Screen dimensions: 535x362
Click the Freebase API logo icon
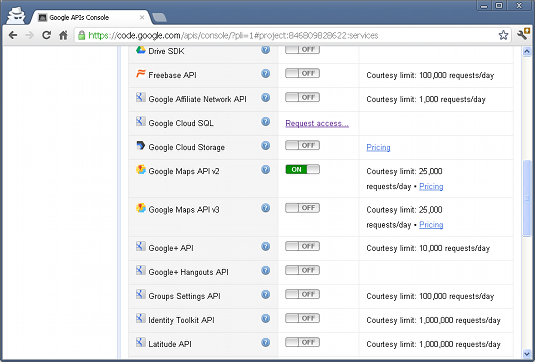point(141,73)
